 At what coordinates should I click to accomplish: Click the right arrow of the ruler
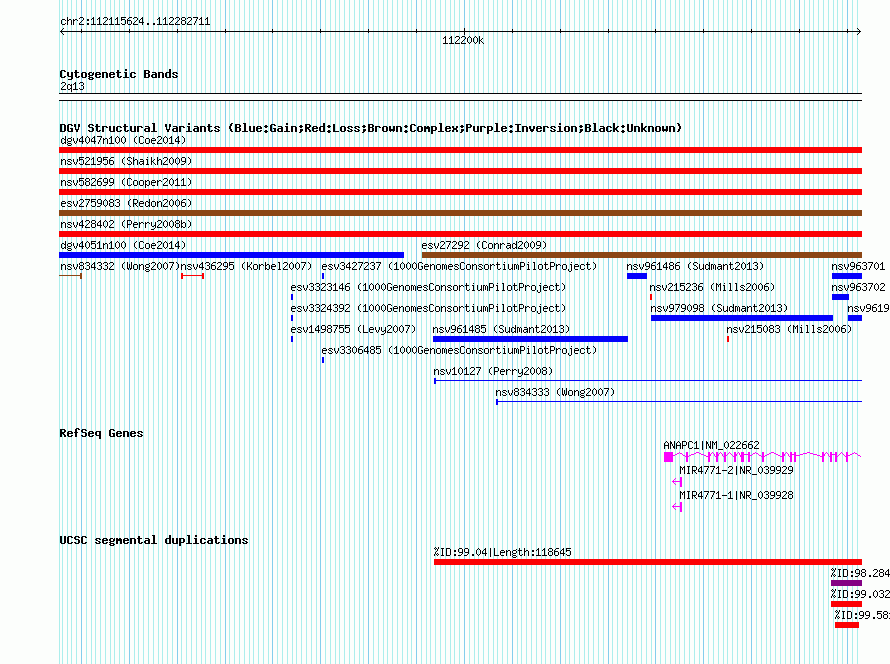click(858, 32)
